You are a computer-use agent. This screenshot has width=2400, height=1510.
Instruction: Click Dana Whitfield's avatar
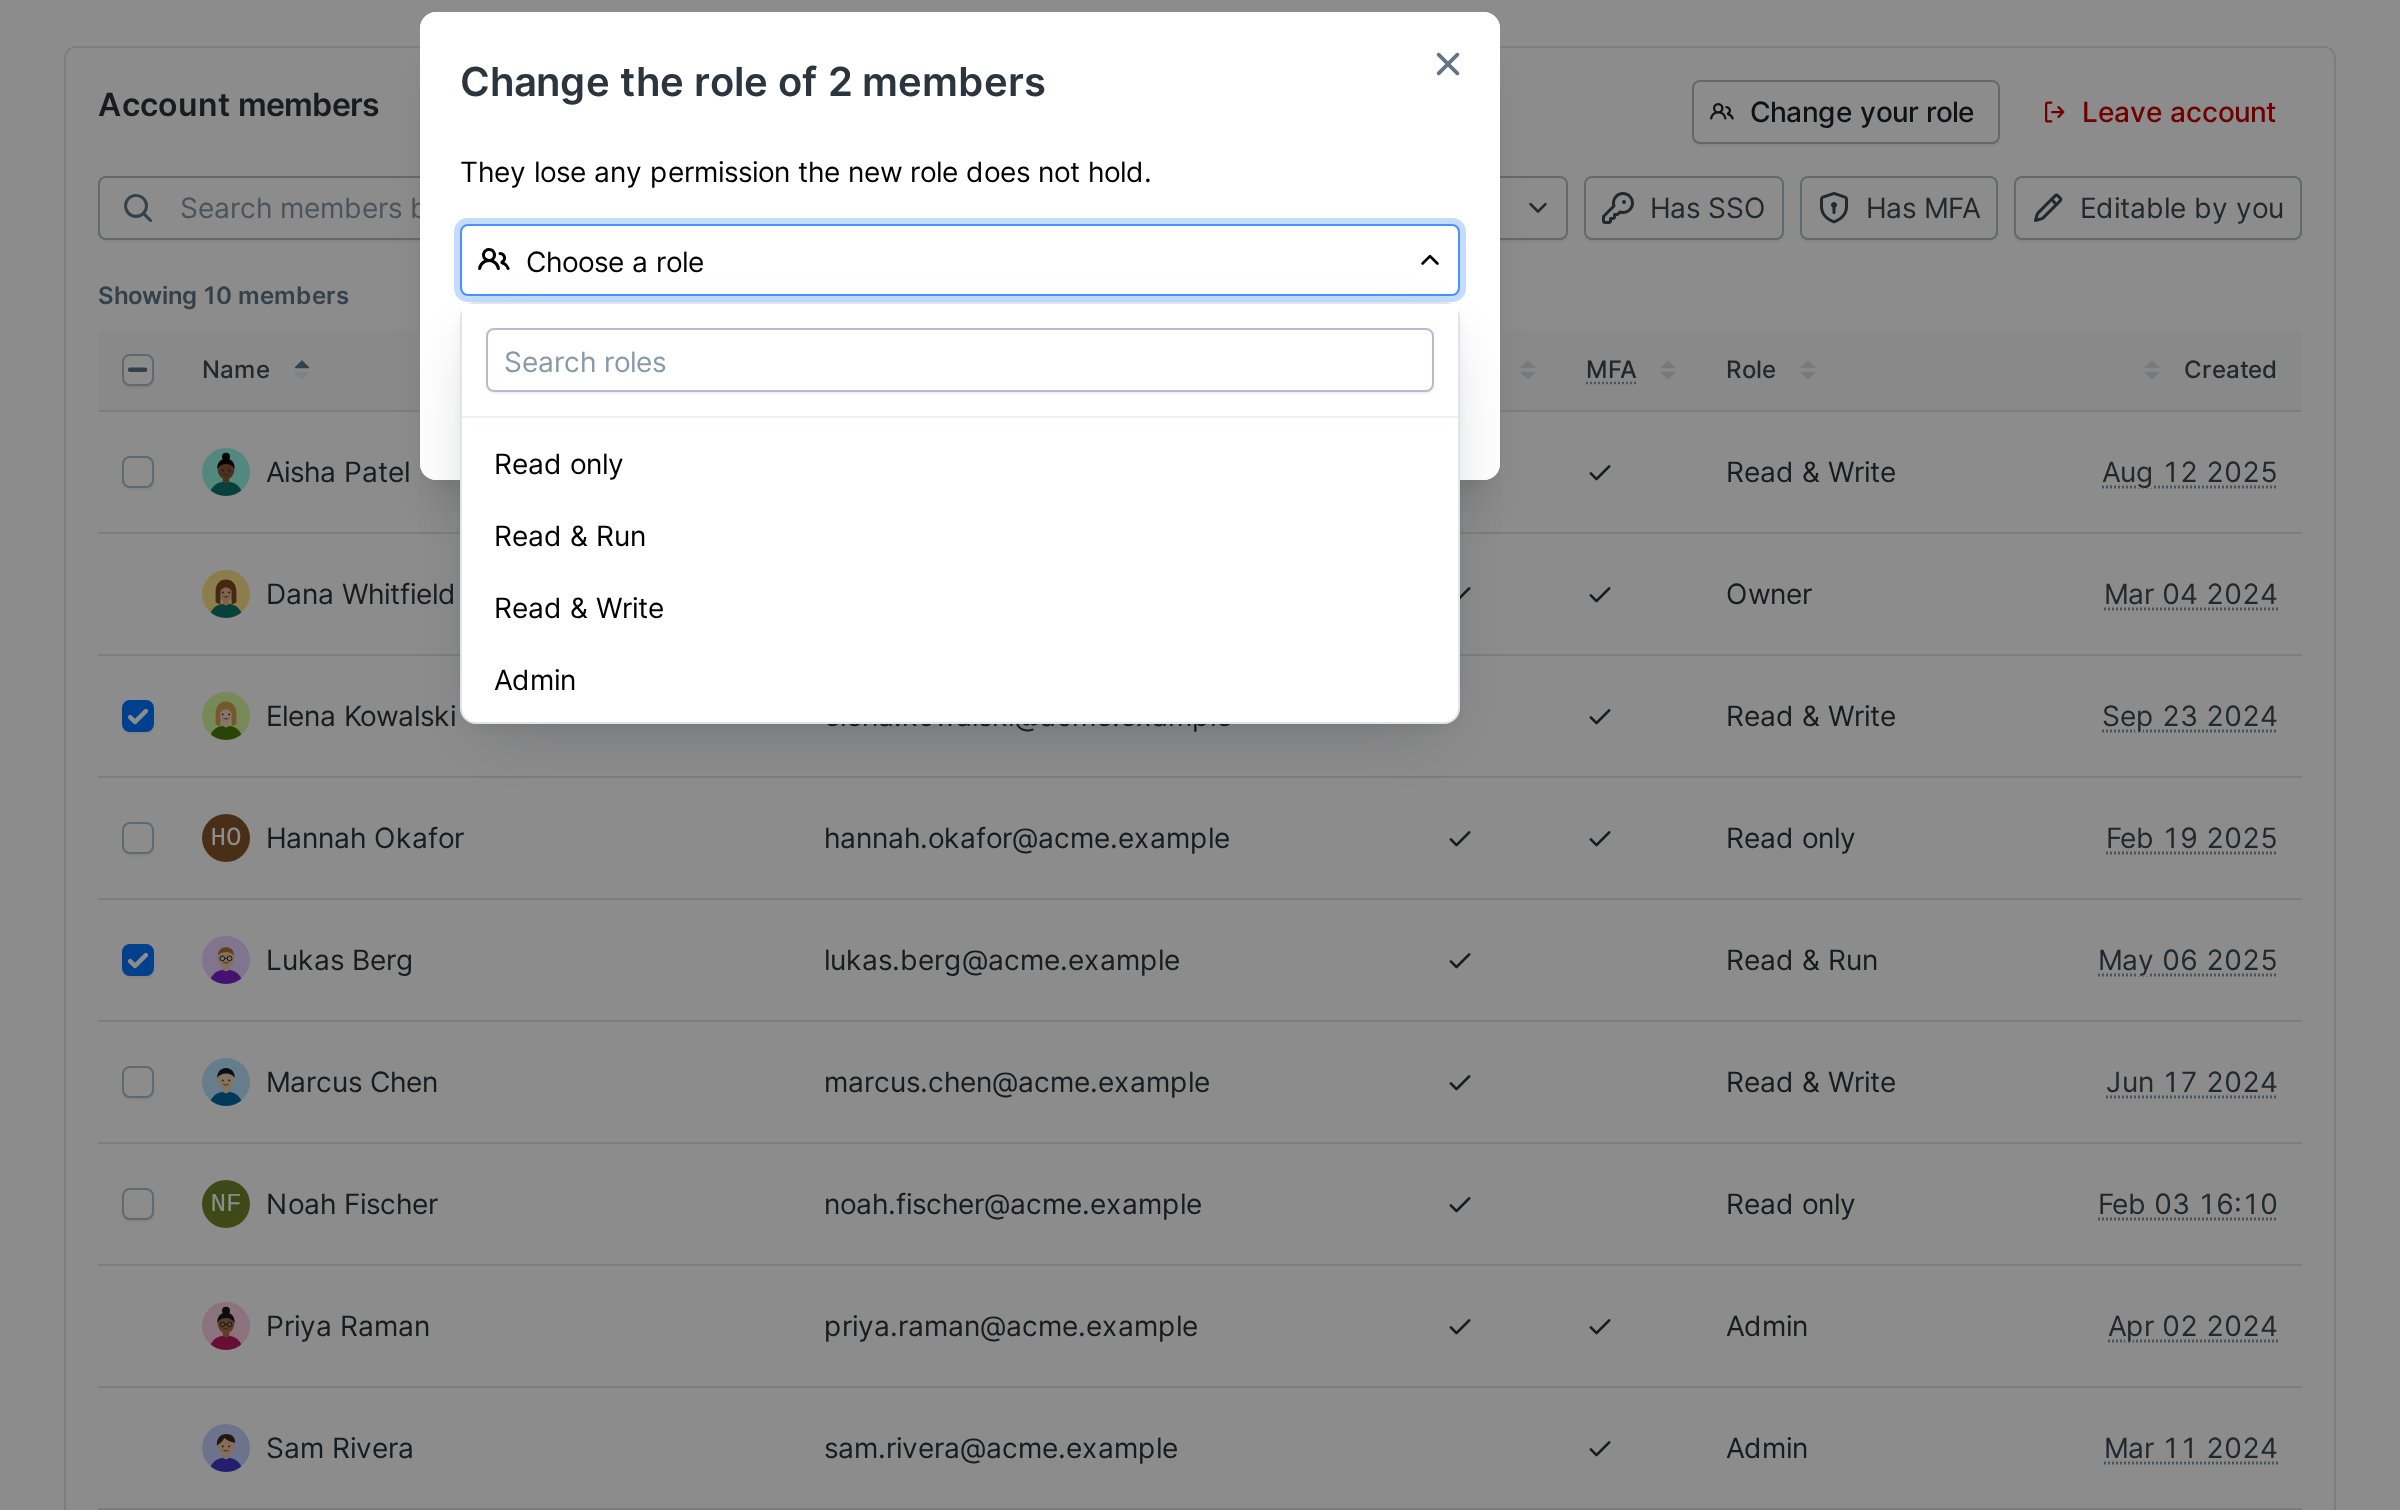226,594
